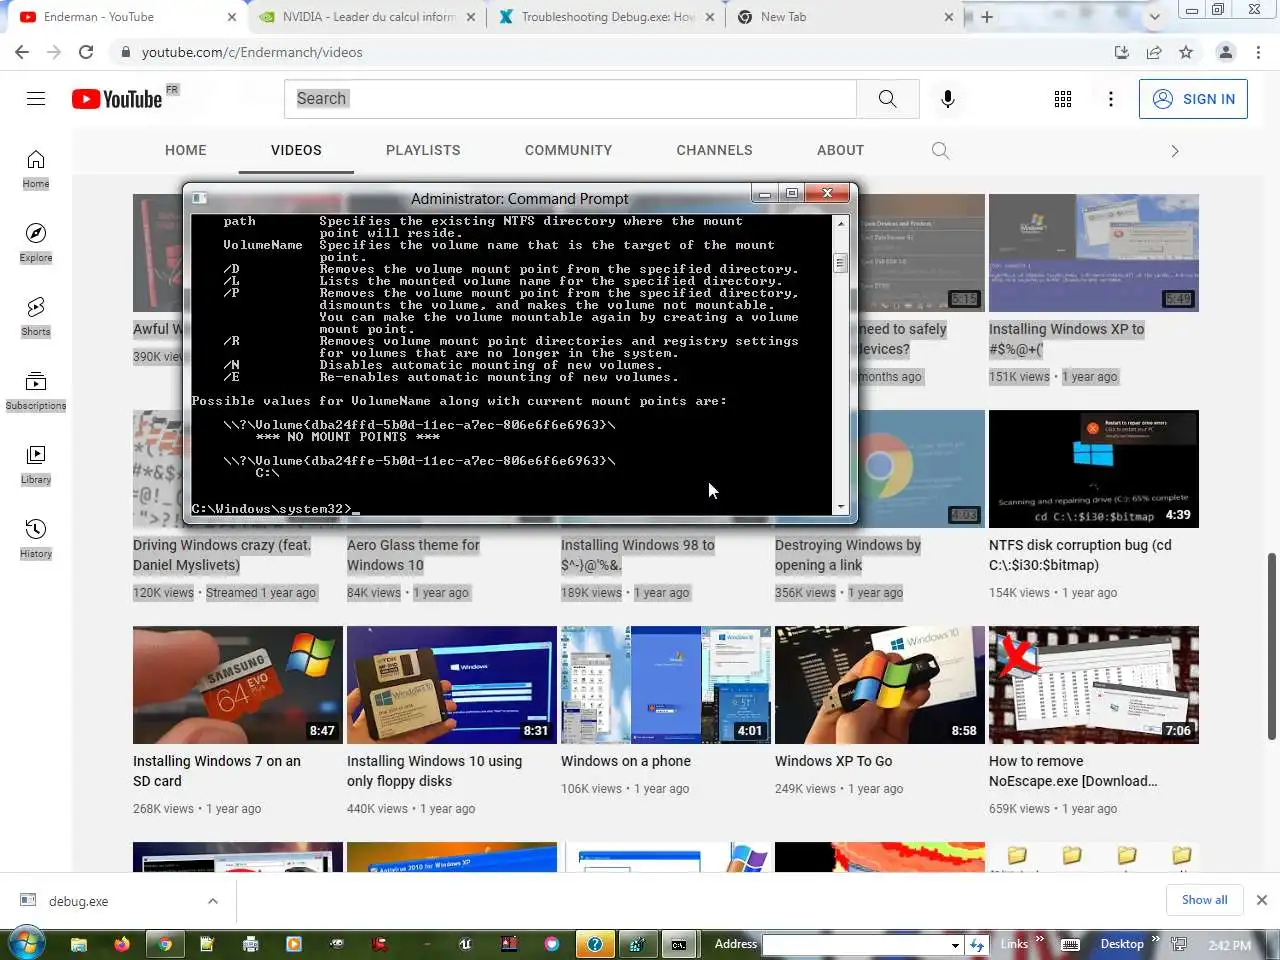Open the Chrome three-dot menu
Viewport: 1280px width, 960px height.
coord(1259,52)
